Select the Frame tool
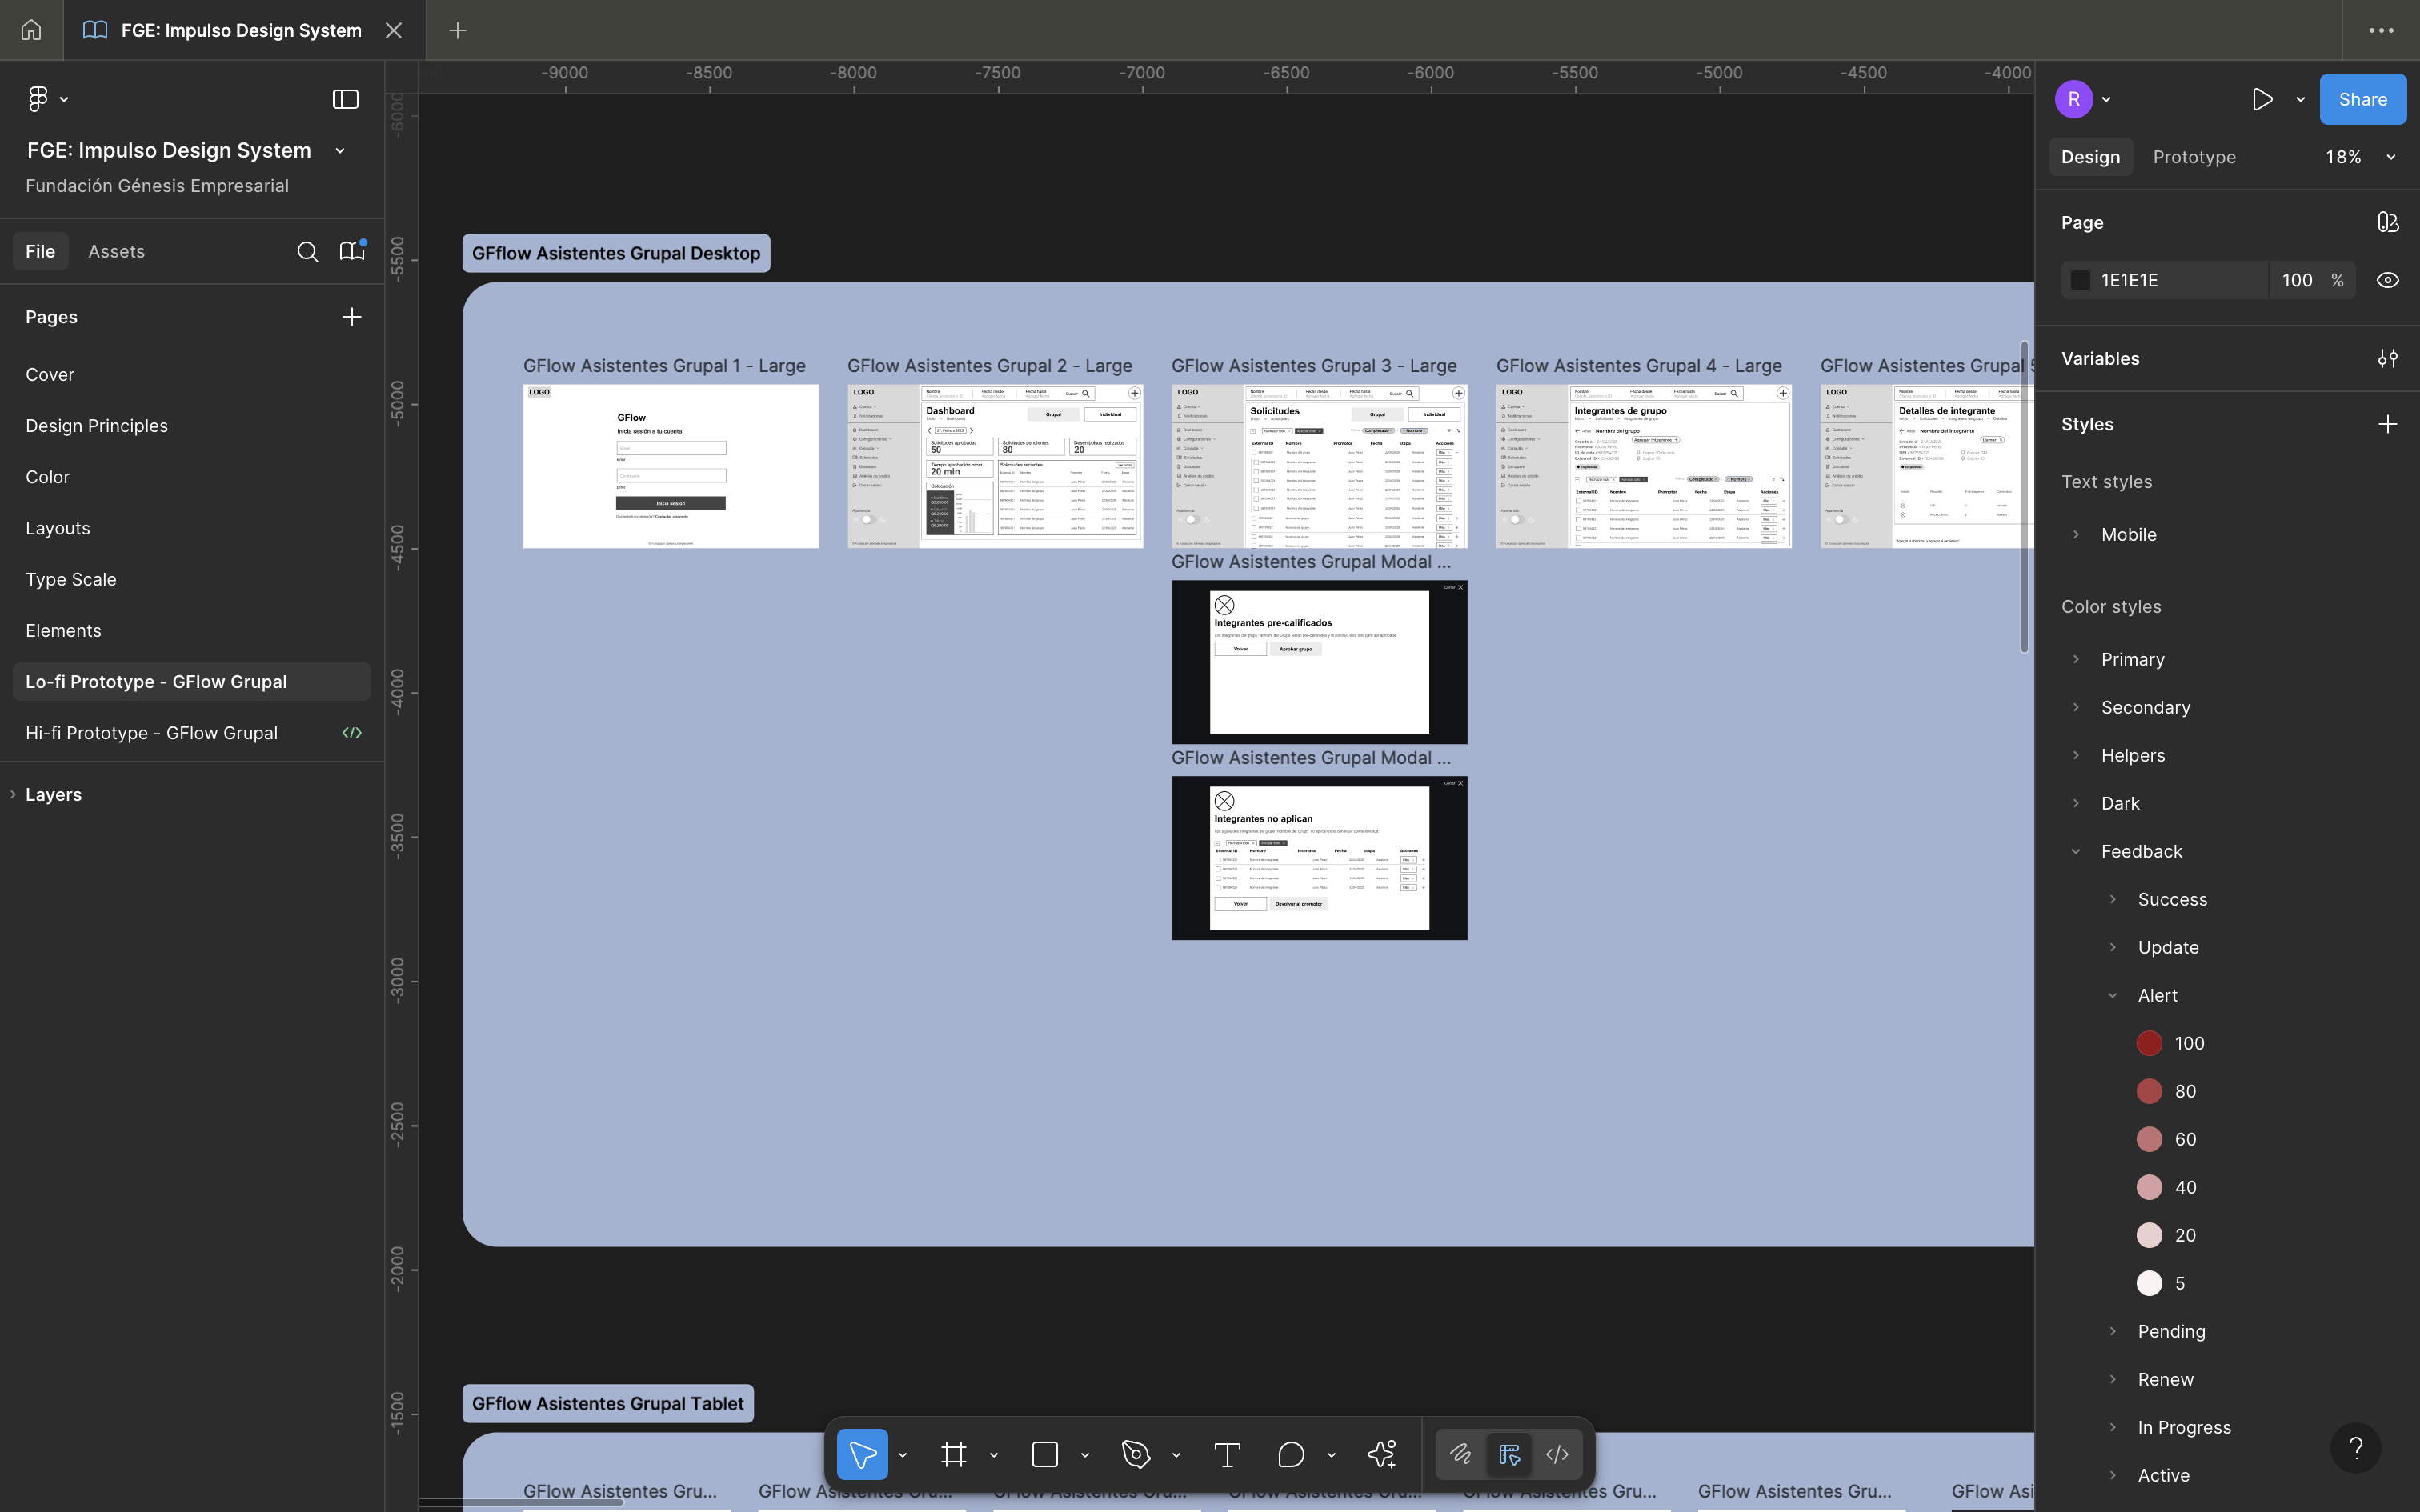2420x1512 pixels. 954,1454
